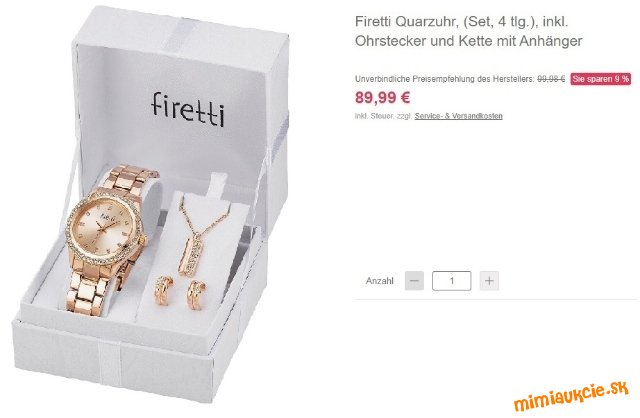Open the Service- & Versandkosten link
640x418 pixels.
[458, 116]
